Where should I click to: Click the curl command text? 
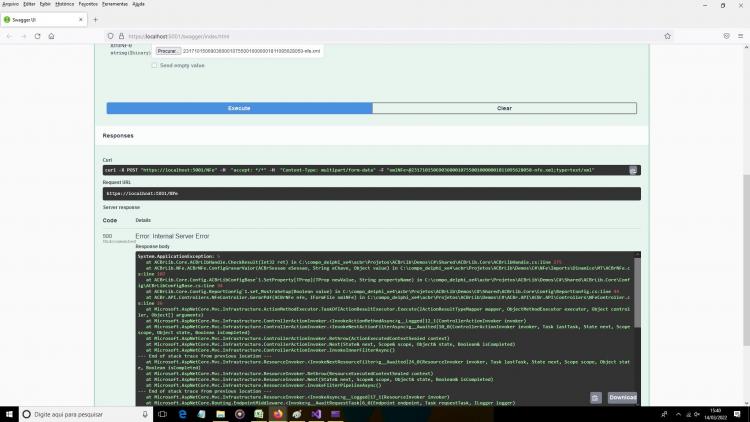[x=350, y=170]
